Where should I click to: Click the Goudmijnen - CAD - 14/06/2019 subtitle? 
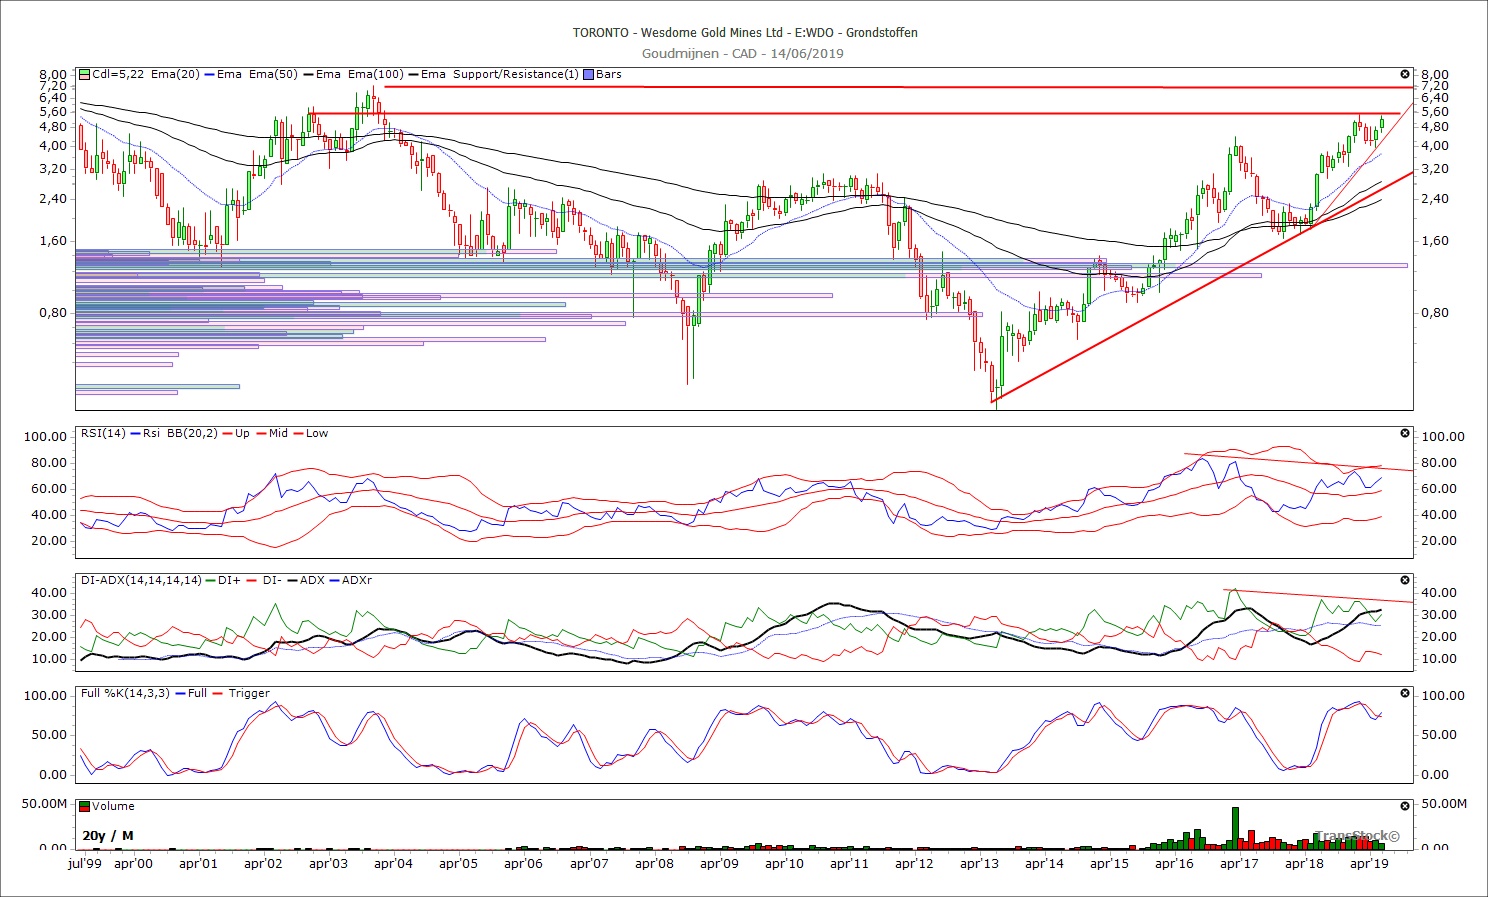(x=743, y=53)
